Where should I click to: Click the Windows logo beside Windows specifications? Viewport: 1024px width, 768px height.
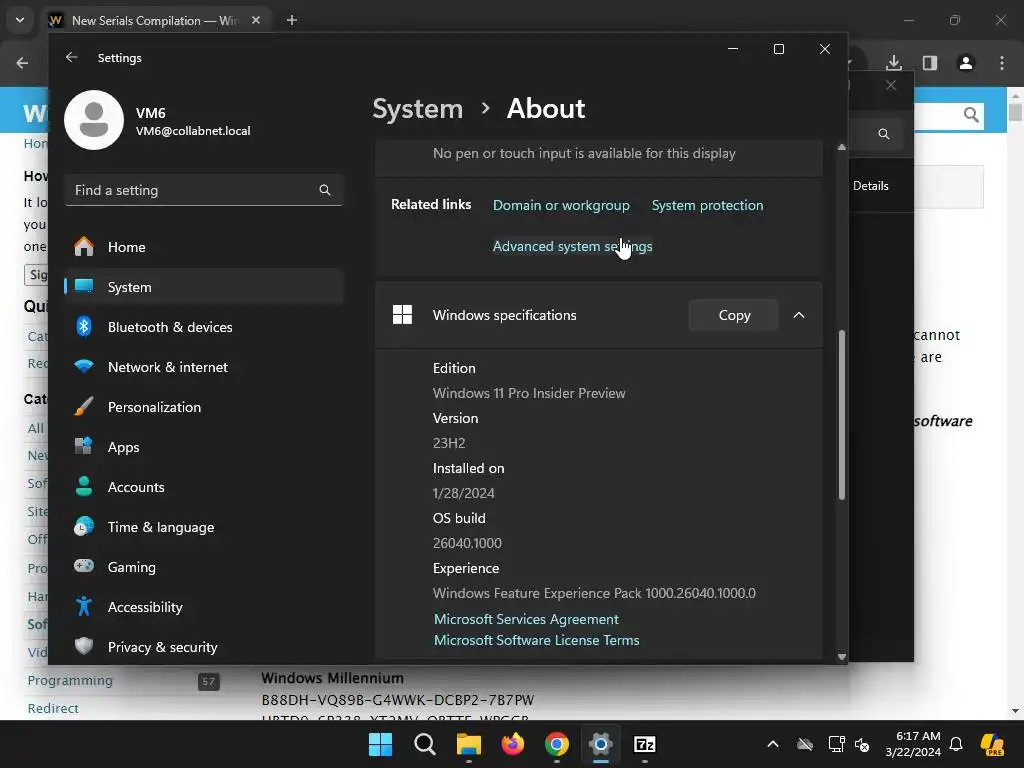pos(402,315)
